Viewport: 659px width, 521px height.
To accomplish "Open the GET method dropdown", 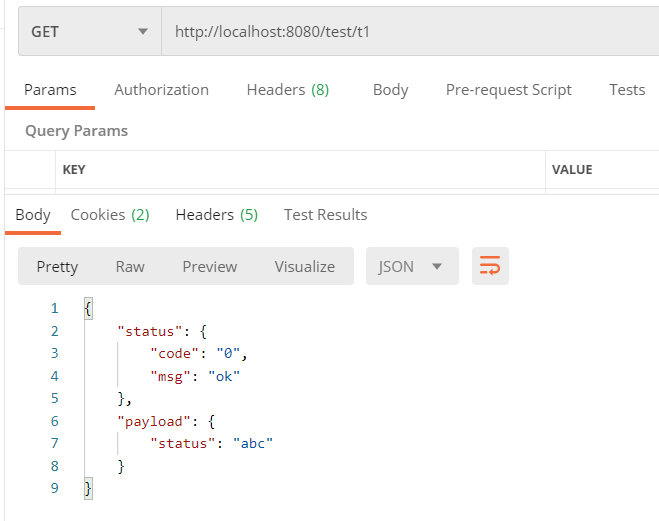I will tap(90, 32).
